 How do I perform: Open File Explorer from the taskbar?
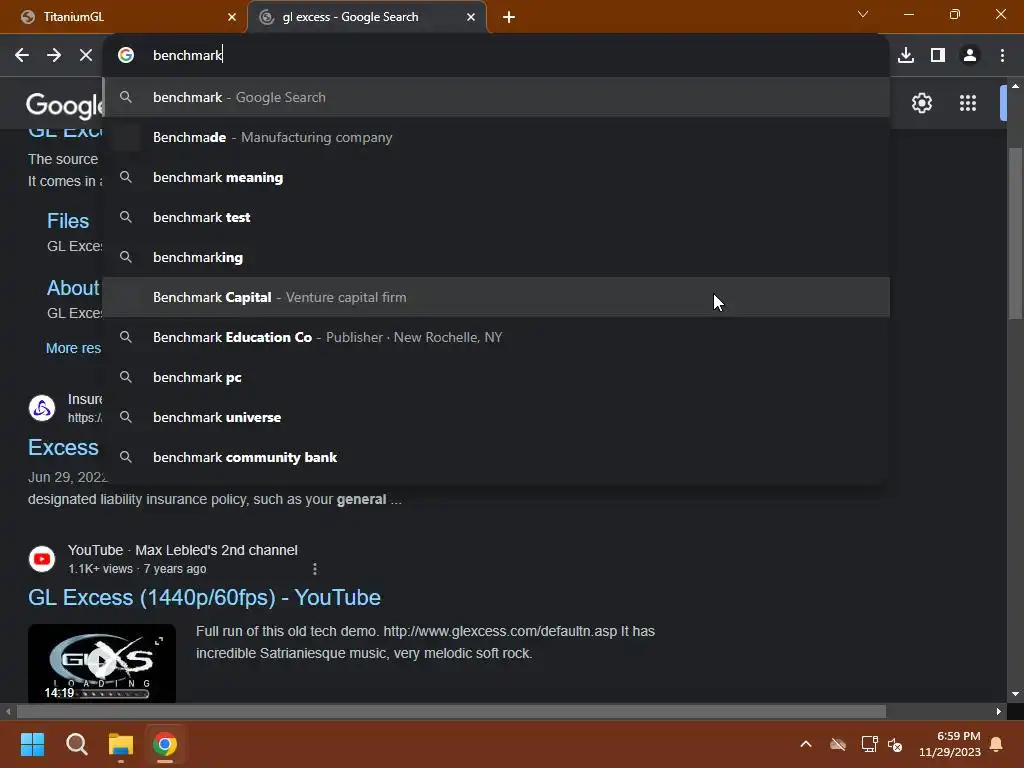coord(121,744)
